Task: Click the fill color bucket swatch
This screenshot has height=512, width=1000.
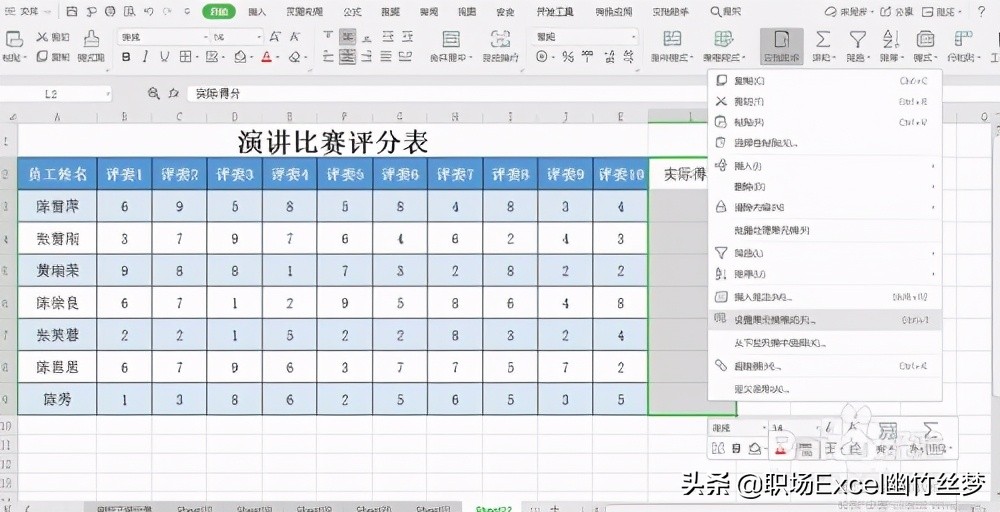Action: click(x=240, y=57)
